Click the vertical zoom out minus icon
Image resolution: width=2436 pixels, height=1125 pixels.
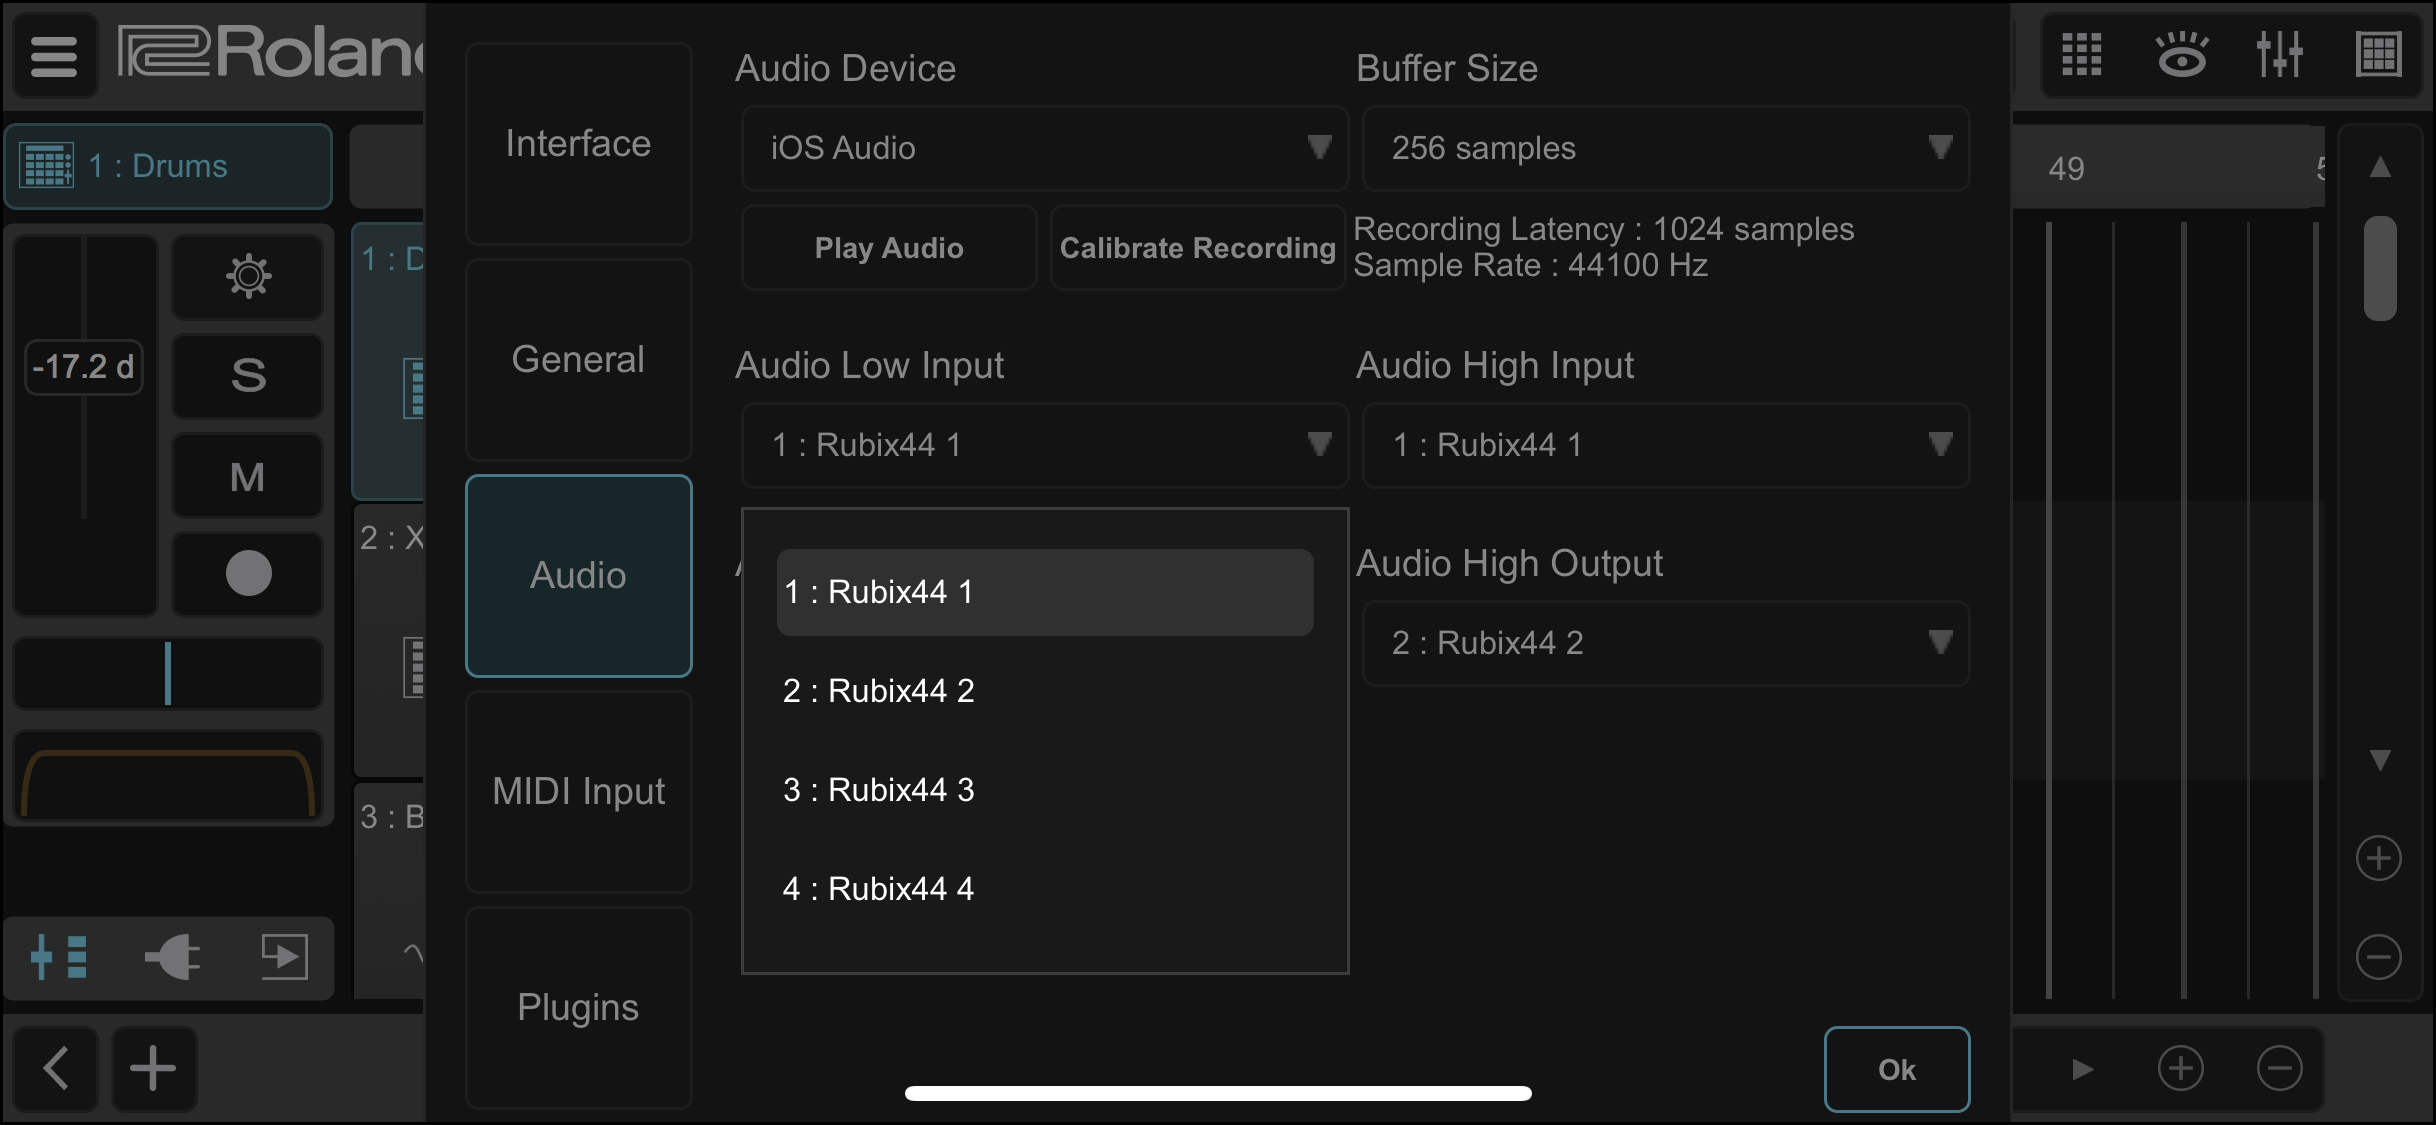coord(2379,957)
